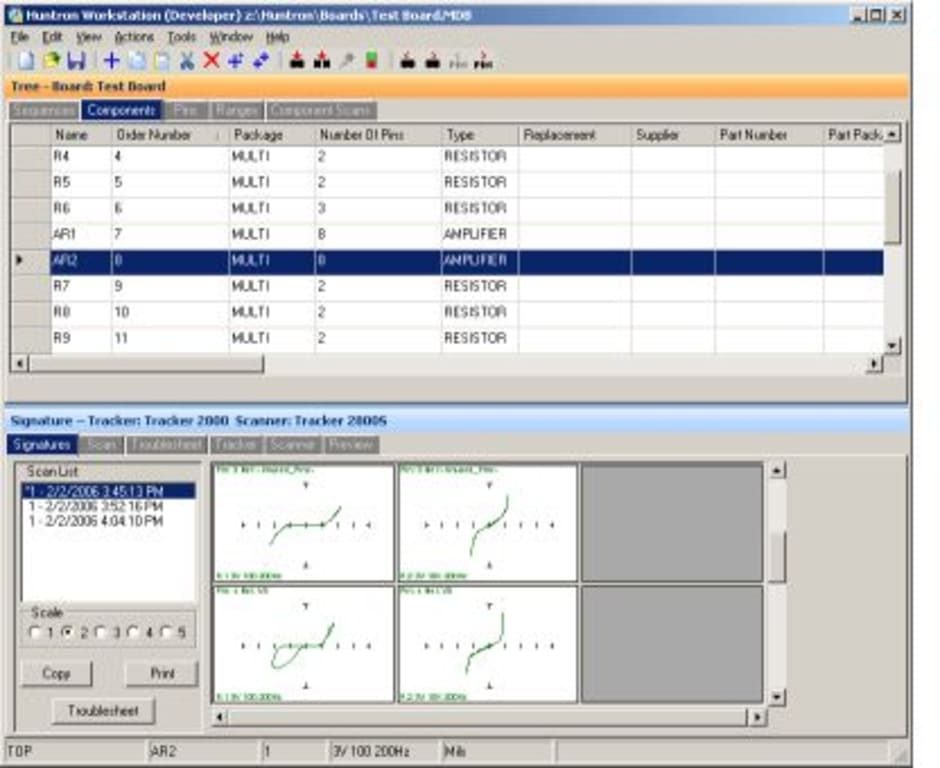940x768 pixels.
Task: Click the bottom-left looped signature graph thumbnail
Action: [x=304, y=644]
